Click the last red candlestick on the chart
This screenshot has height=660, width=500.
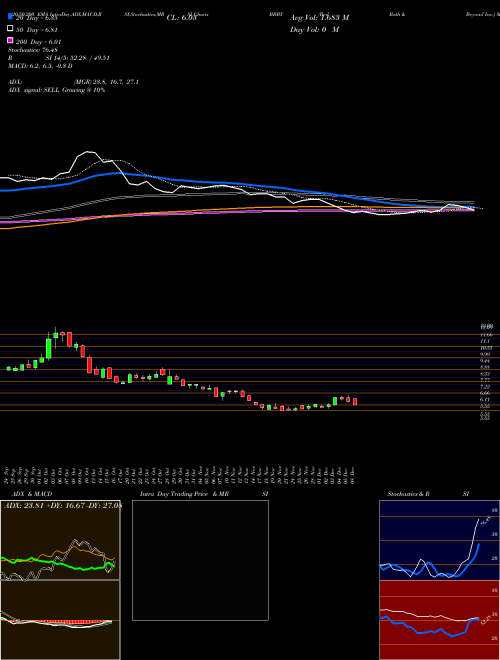(x=355, y=402)
